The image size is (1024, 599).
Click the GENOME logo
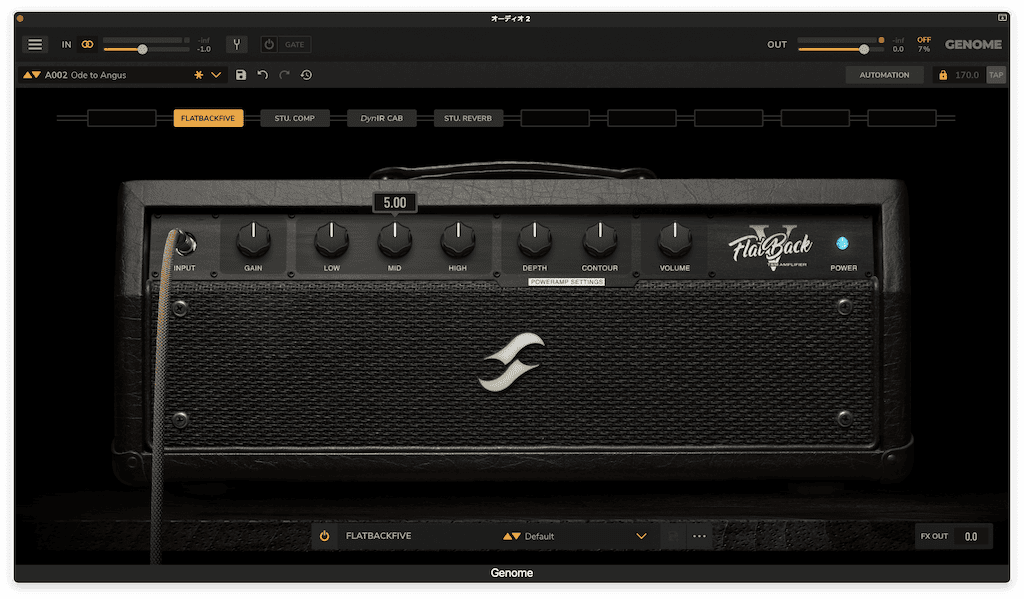click(x=973, y=44)
